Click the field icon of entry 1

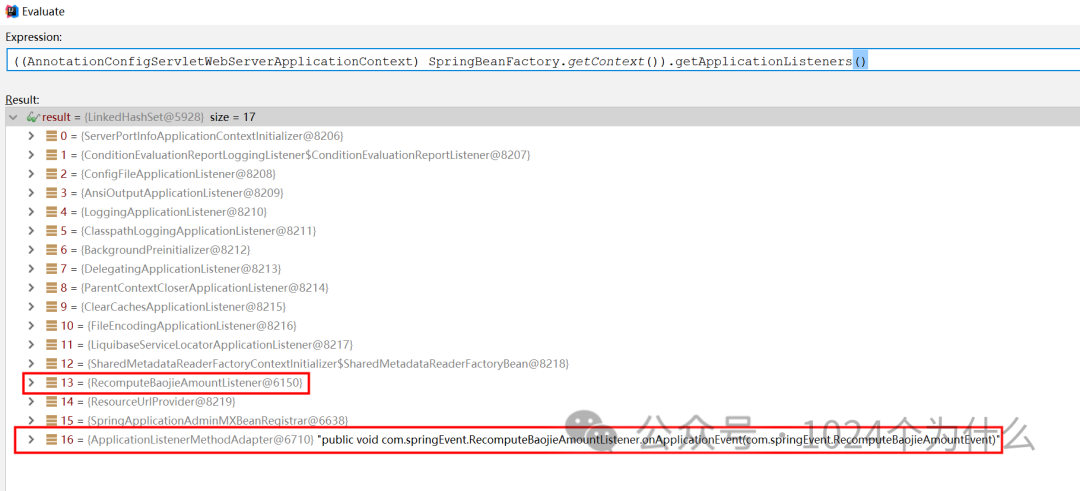coord(52,155)
